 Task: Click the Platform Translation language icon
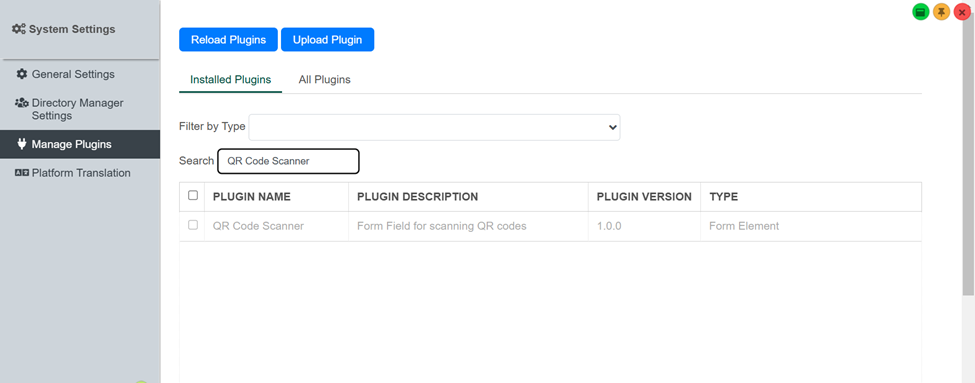click(x=22, y=173)
